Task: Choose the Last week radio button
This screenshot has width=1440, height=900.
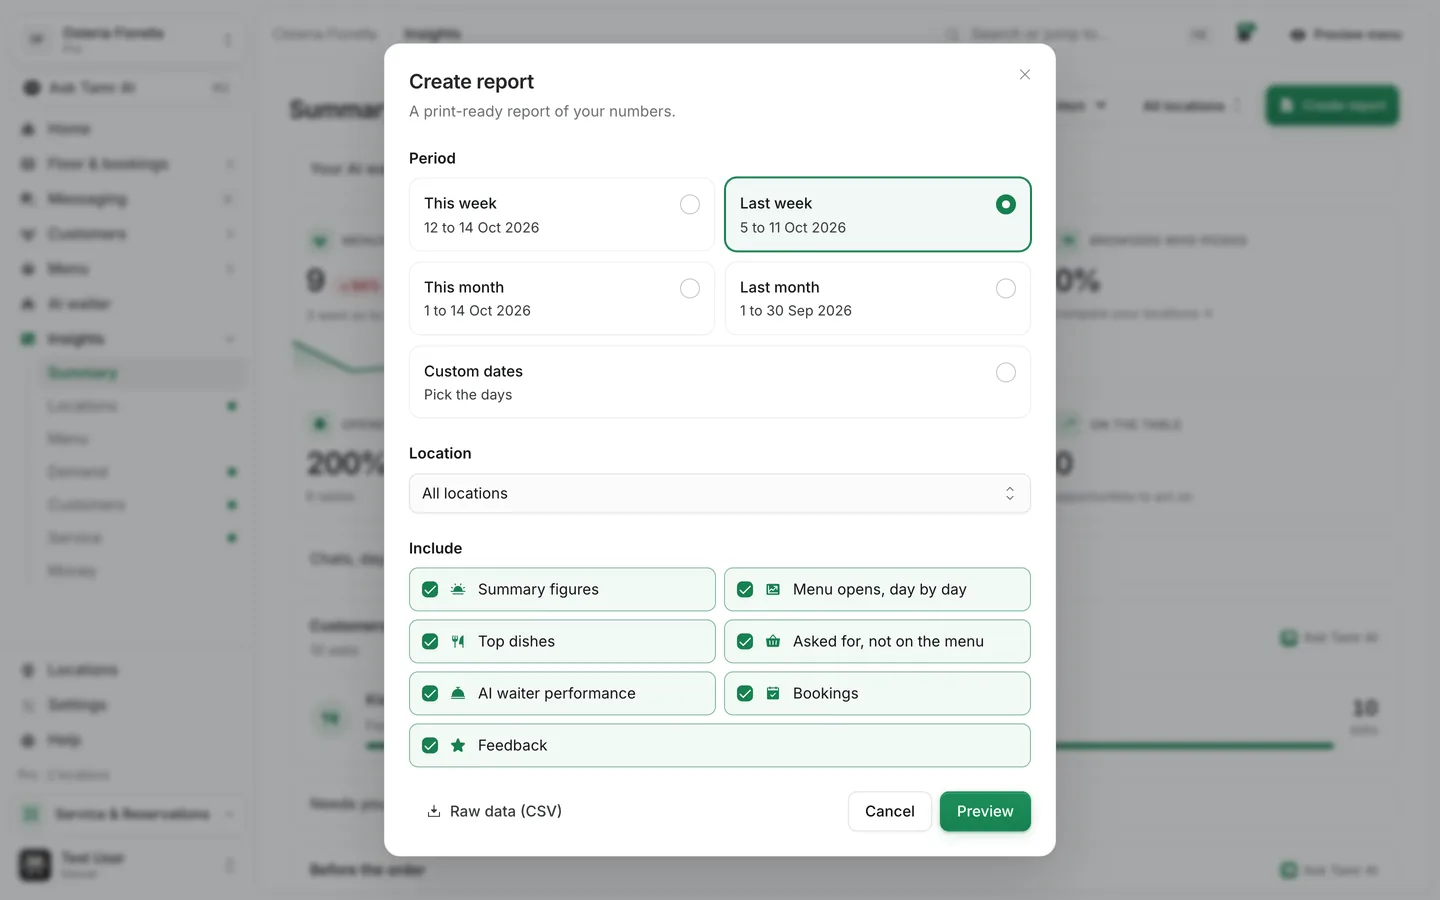Action: click(1006, 204)
